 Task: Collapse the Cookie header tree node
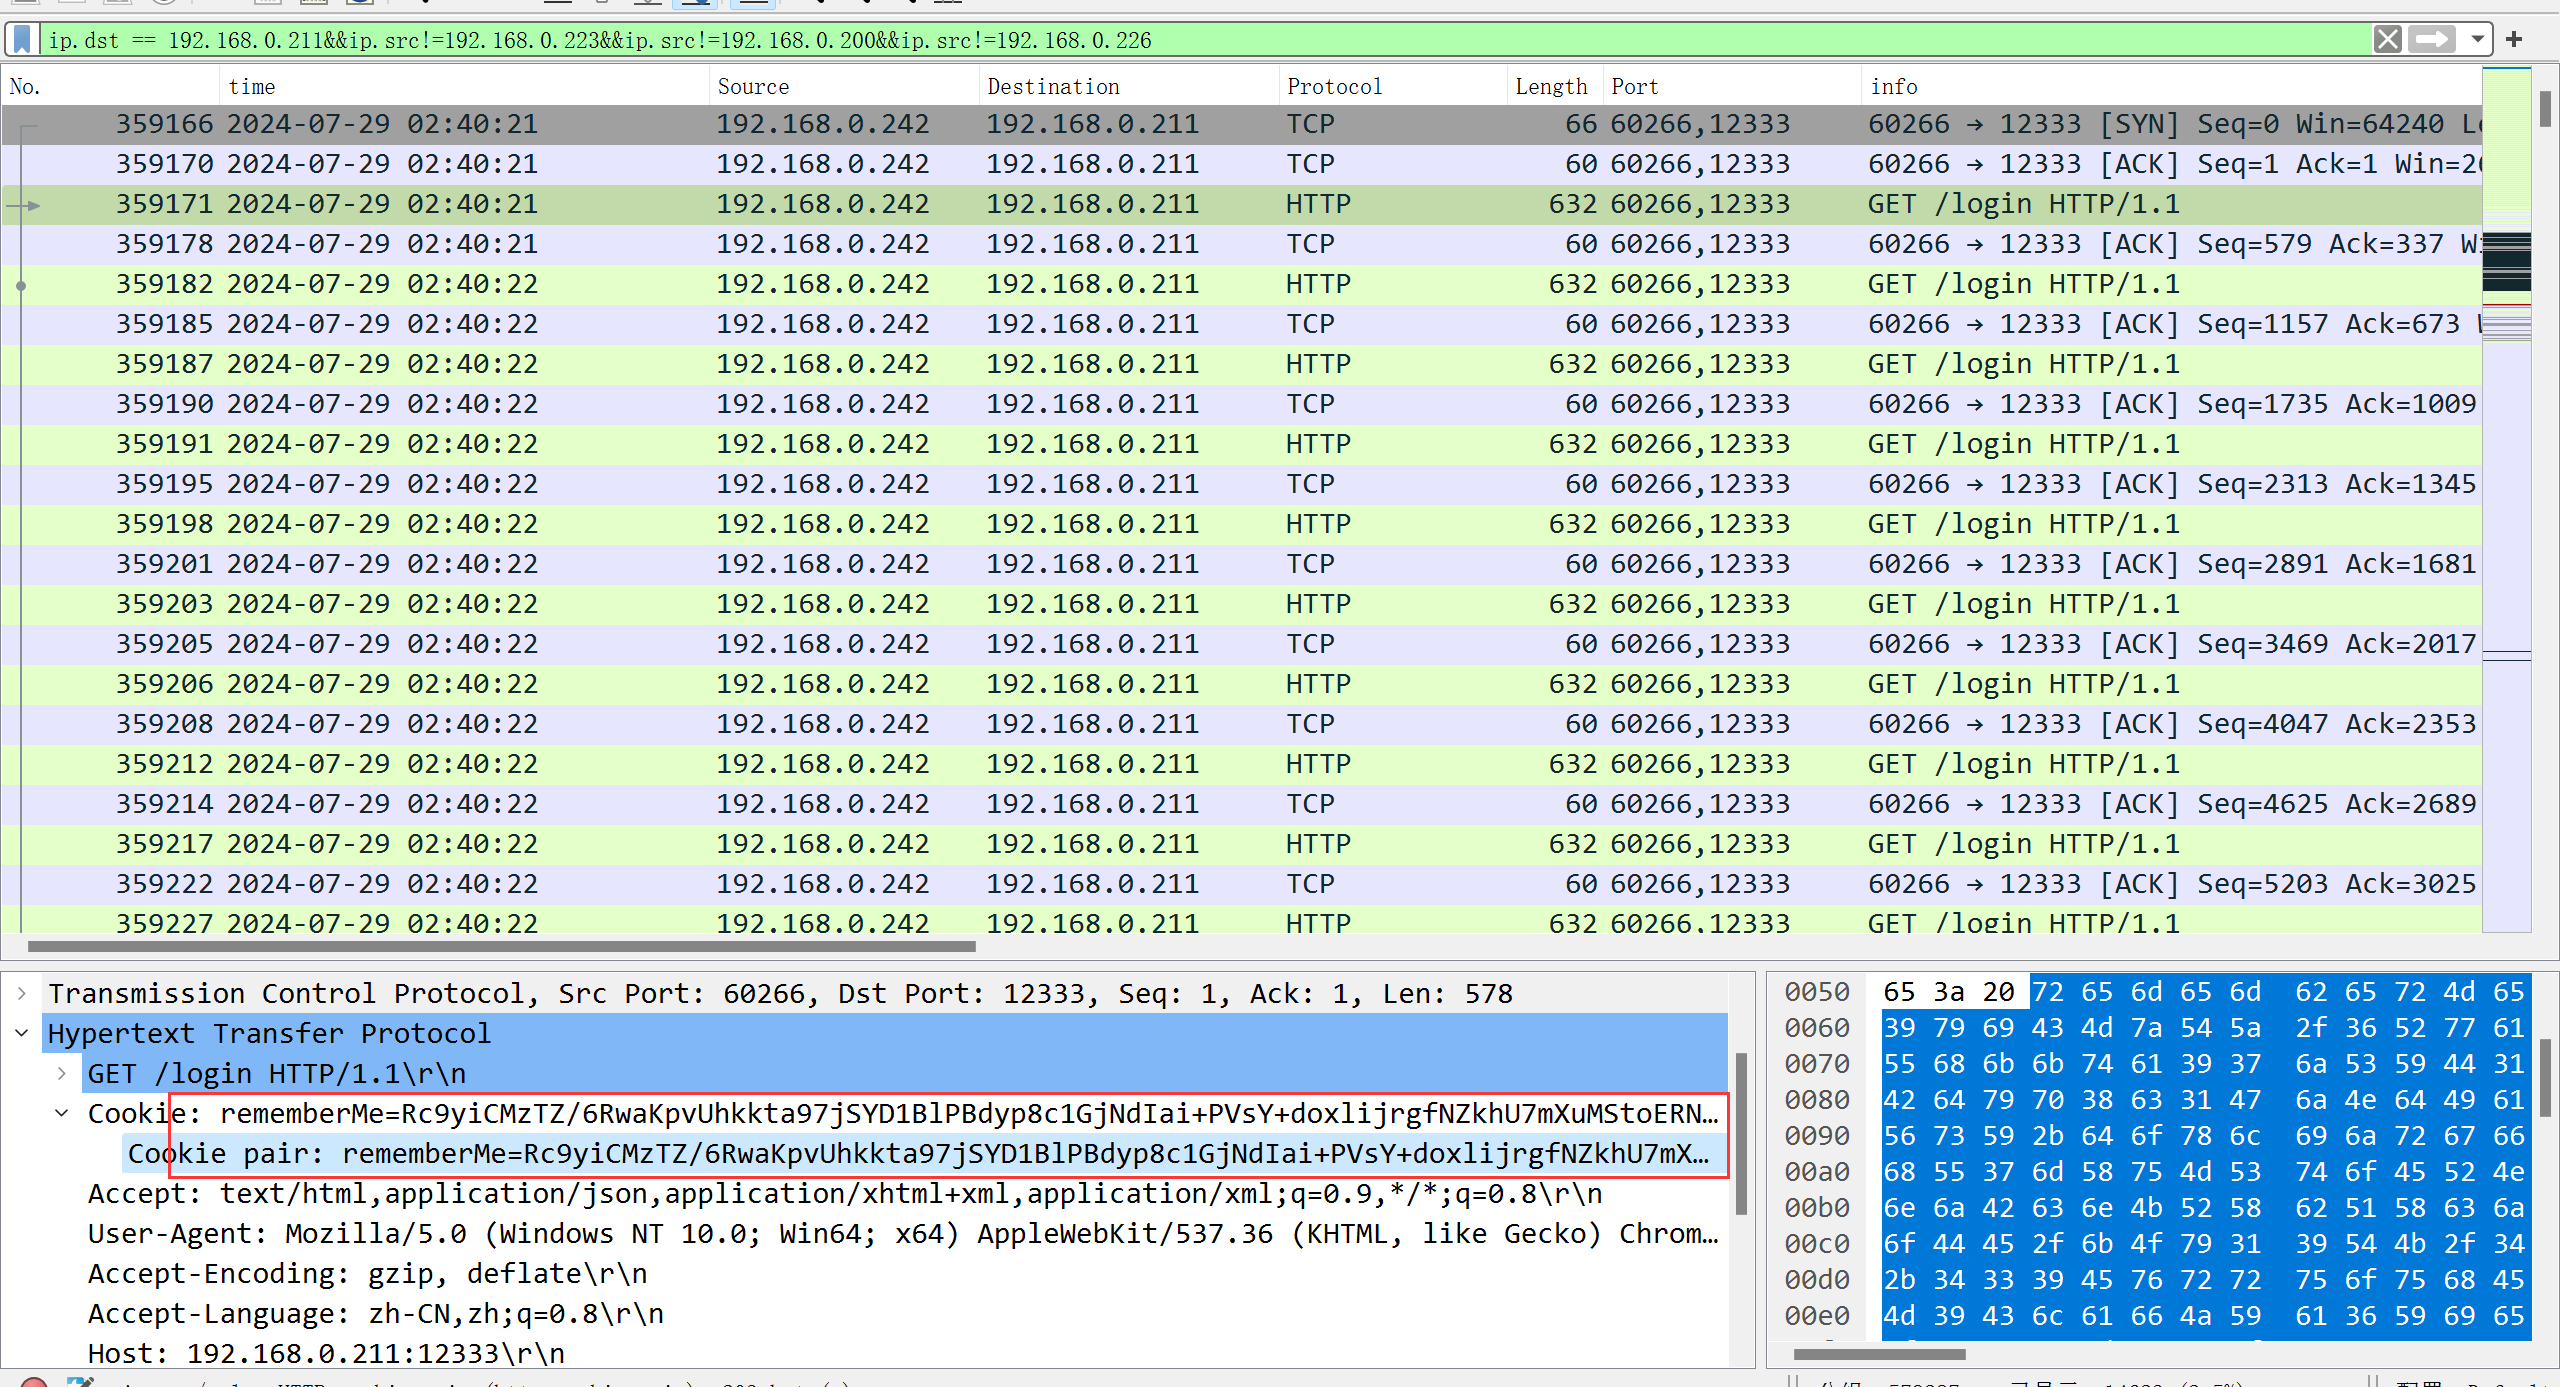pyautogui.click(x=62, y=1114)
